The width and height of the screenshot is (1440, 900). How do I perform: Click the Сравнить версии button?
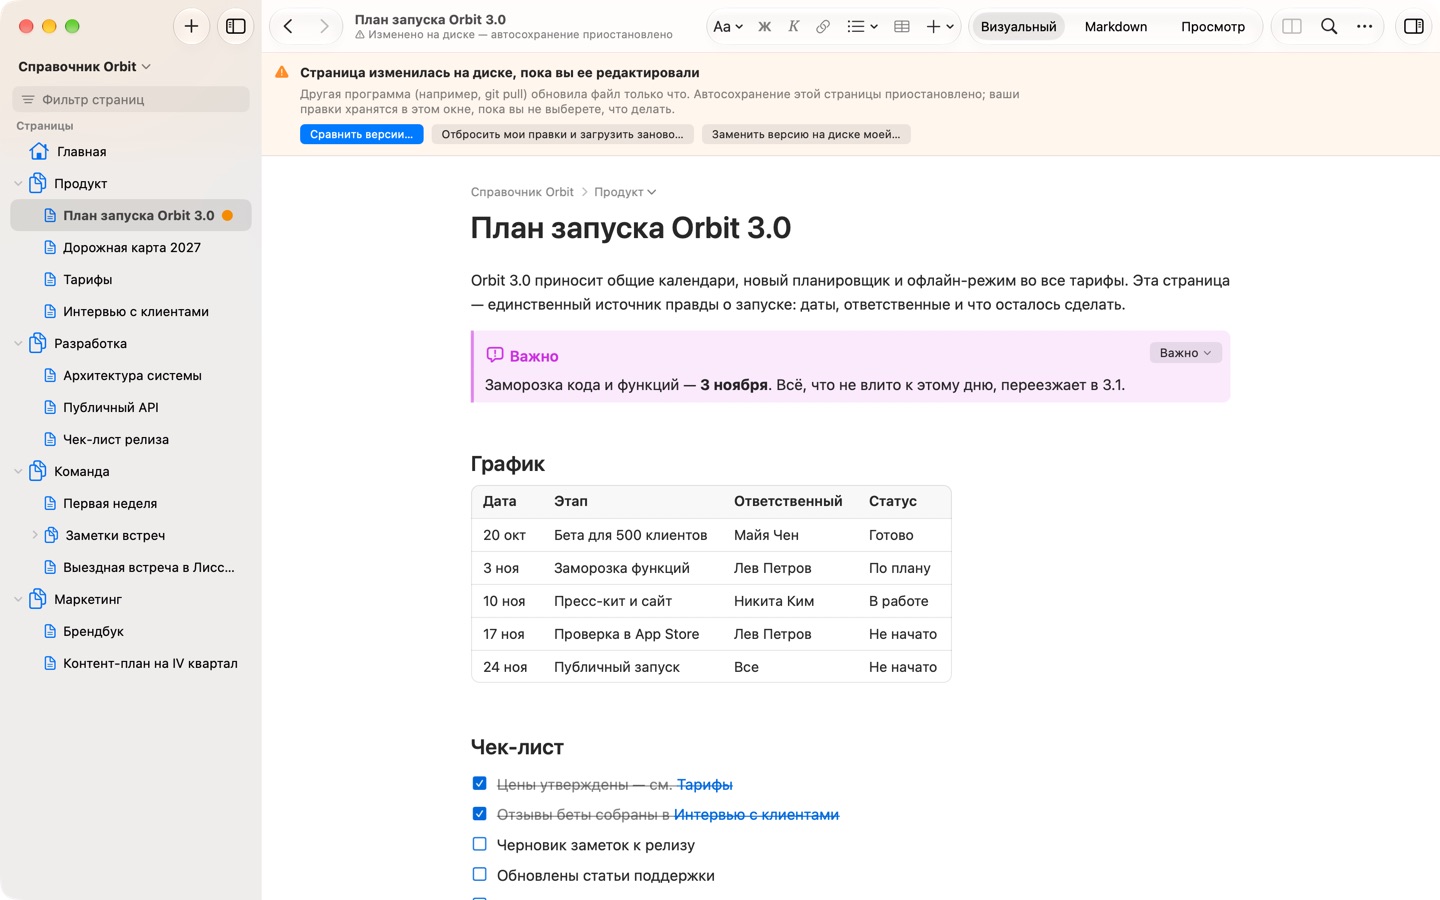(361, 134)
